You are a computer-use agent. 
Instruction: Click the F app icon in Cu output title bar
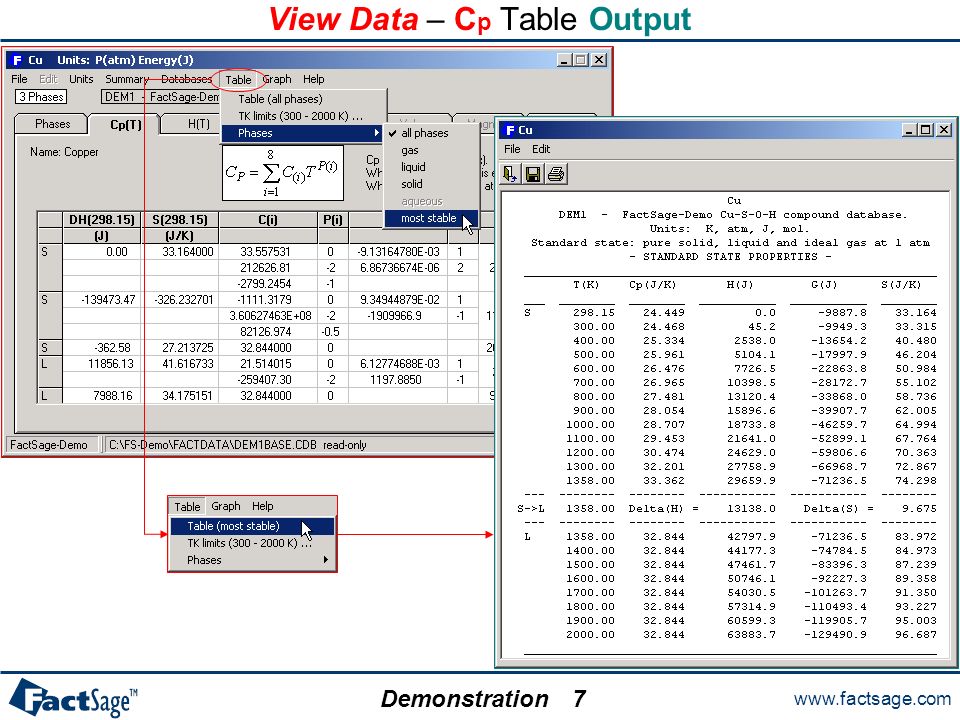[510, 130]
